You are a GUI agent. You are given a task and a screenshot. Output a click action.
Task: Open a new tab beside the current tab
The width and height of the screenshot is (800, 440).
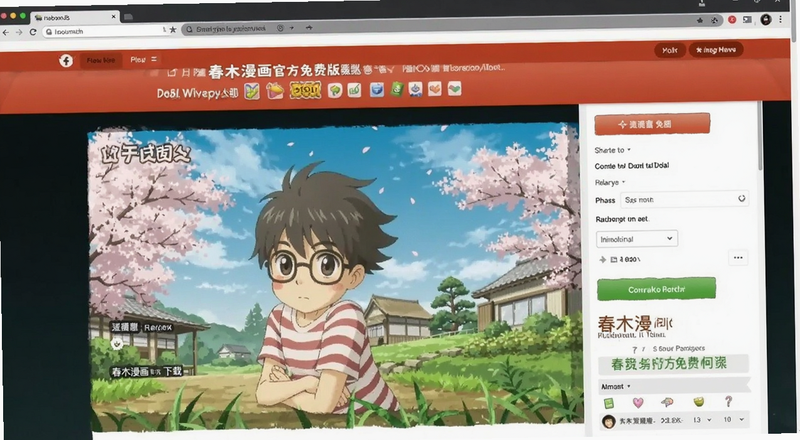(x=129, y=17)
